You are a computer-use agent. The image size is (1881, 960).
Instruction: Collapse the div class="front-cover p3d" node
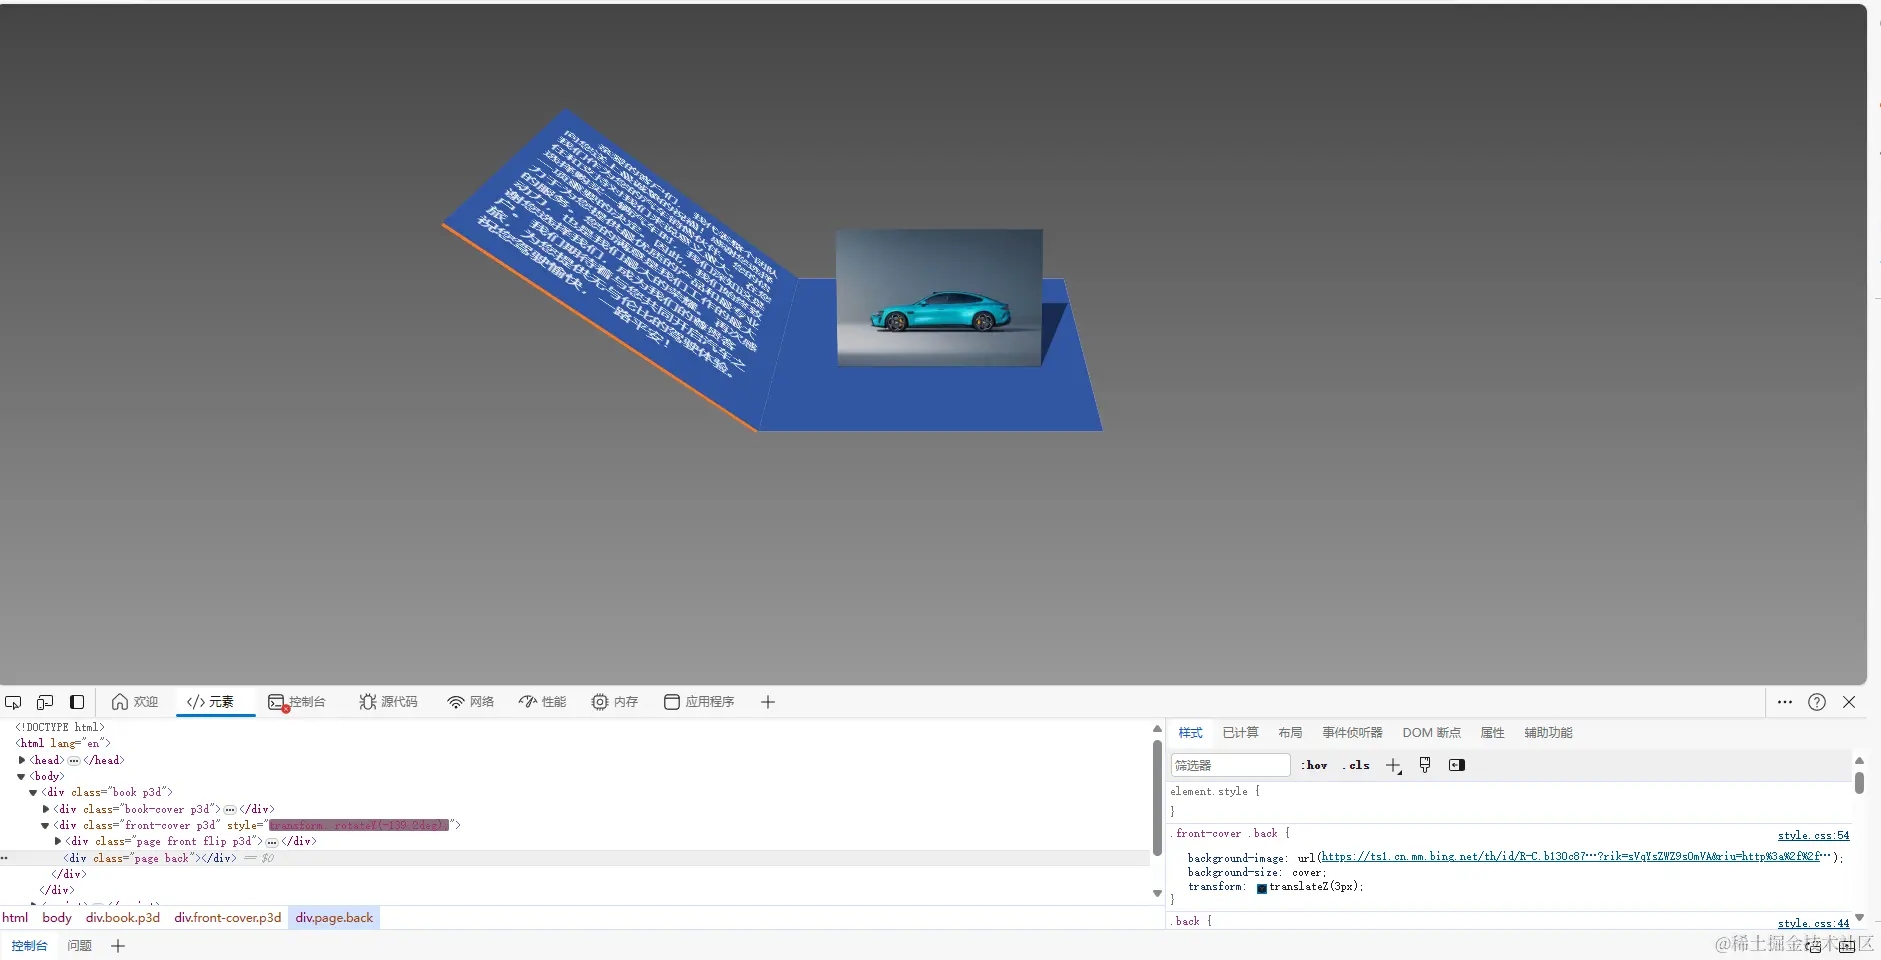coord(46,825)
